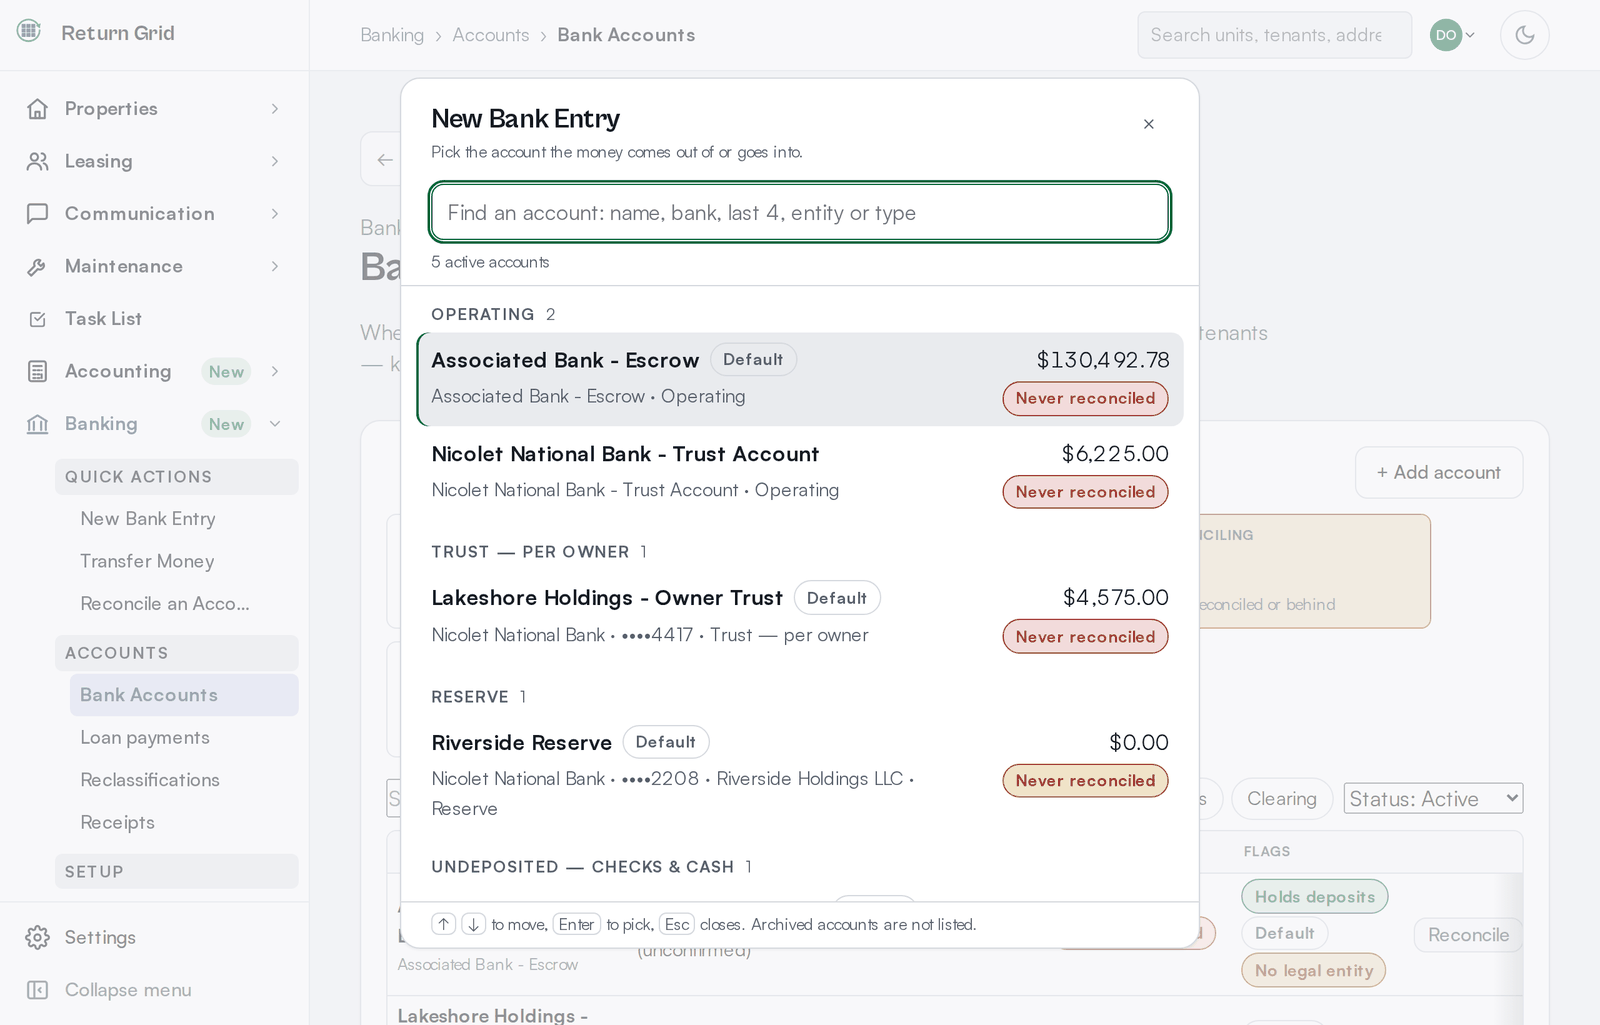Expand the Leasing submenu chevron
The width and height of the screenshot is (1600, 1025).
[275, 161]
